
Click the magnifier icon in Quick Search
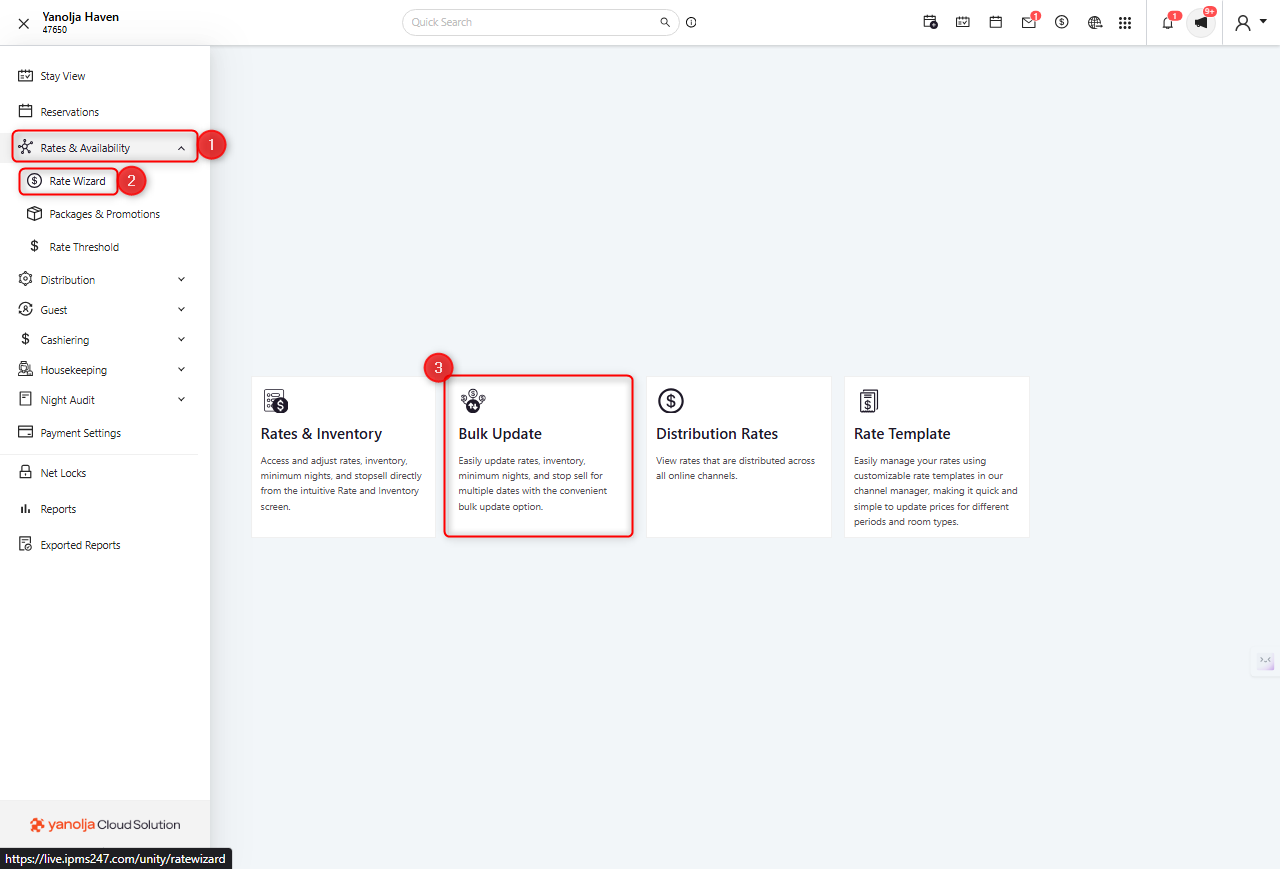[x=665, y=22]
